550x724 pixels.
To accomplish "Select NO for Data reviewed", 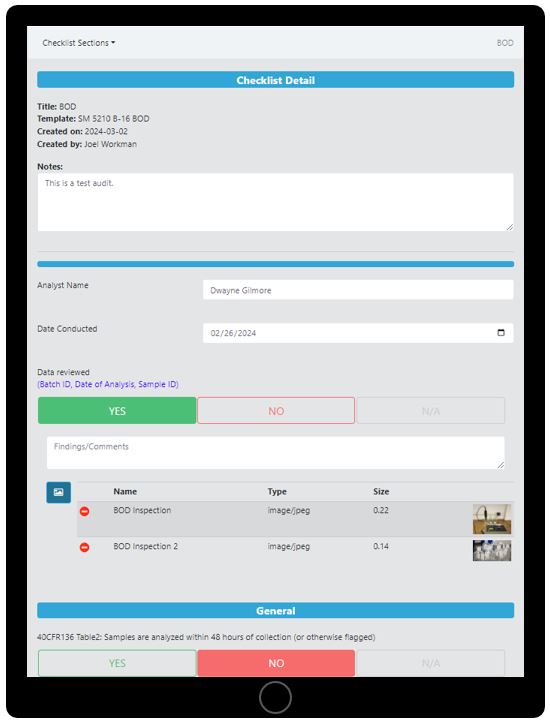I will [x=276, y=410].
